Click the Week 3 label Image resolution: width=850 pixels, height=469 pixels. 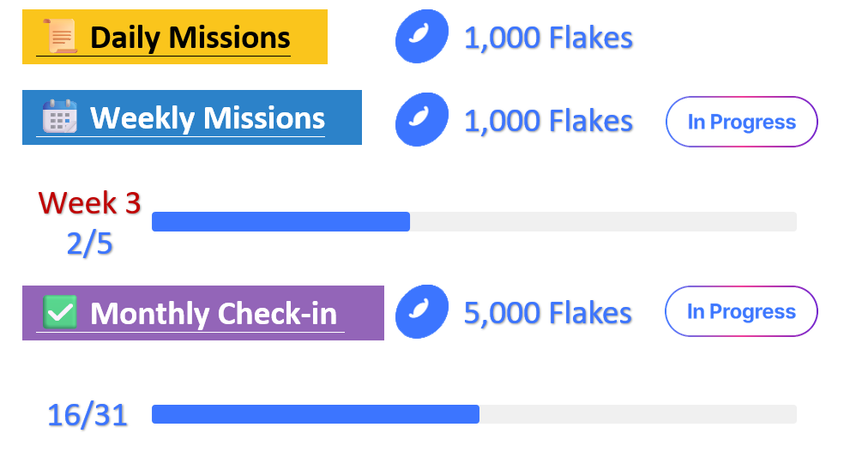89,203
